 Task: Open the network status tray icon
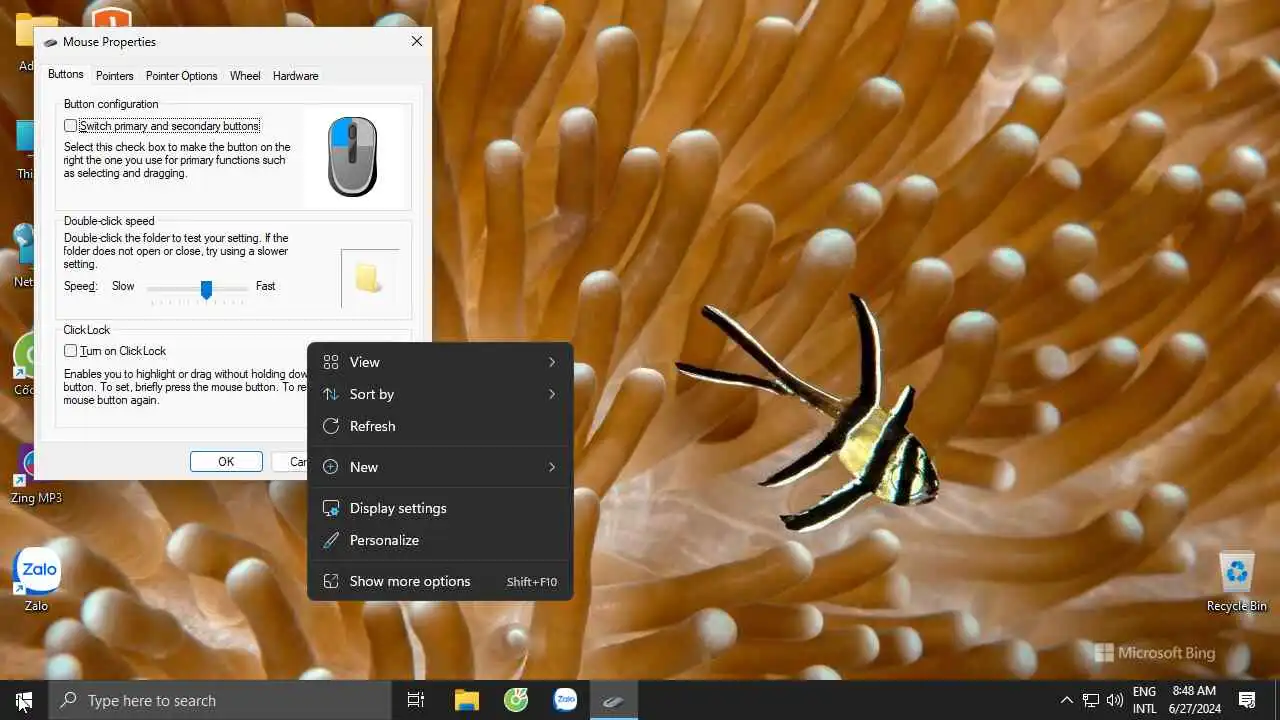pos(1091,700)
